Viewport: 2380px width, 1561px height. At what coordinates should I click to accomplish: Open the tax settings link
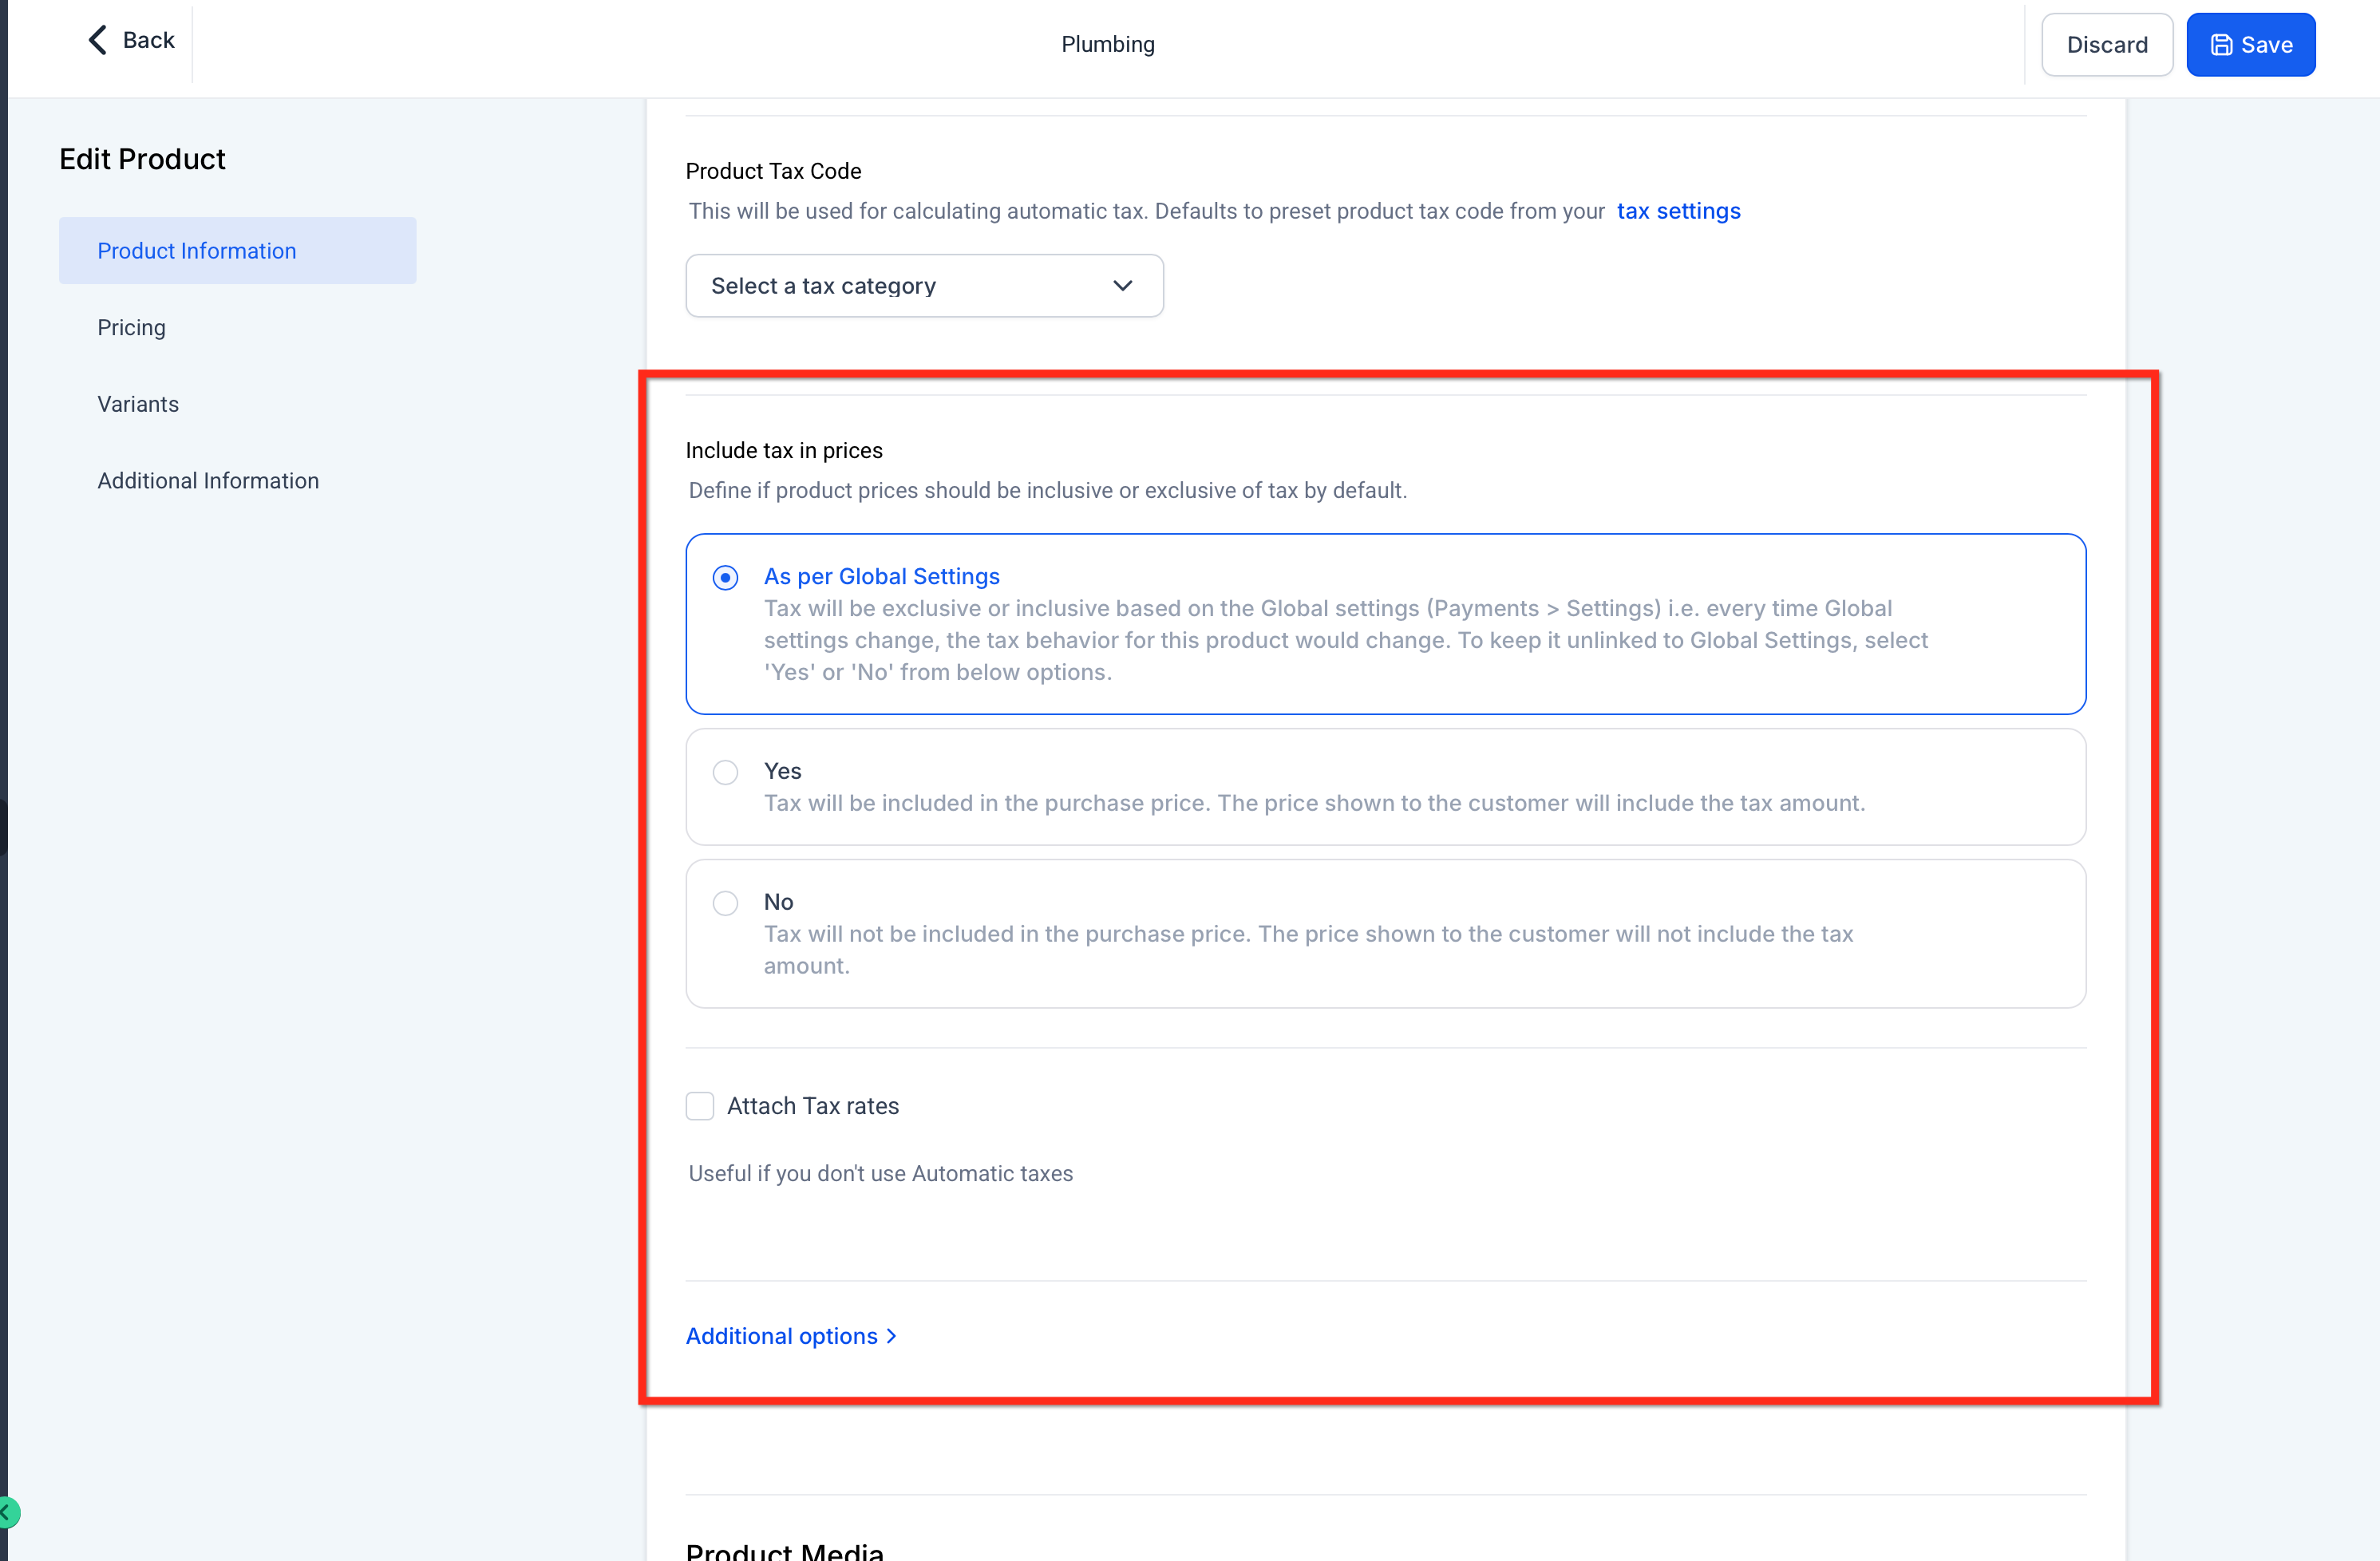1678,211
